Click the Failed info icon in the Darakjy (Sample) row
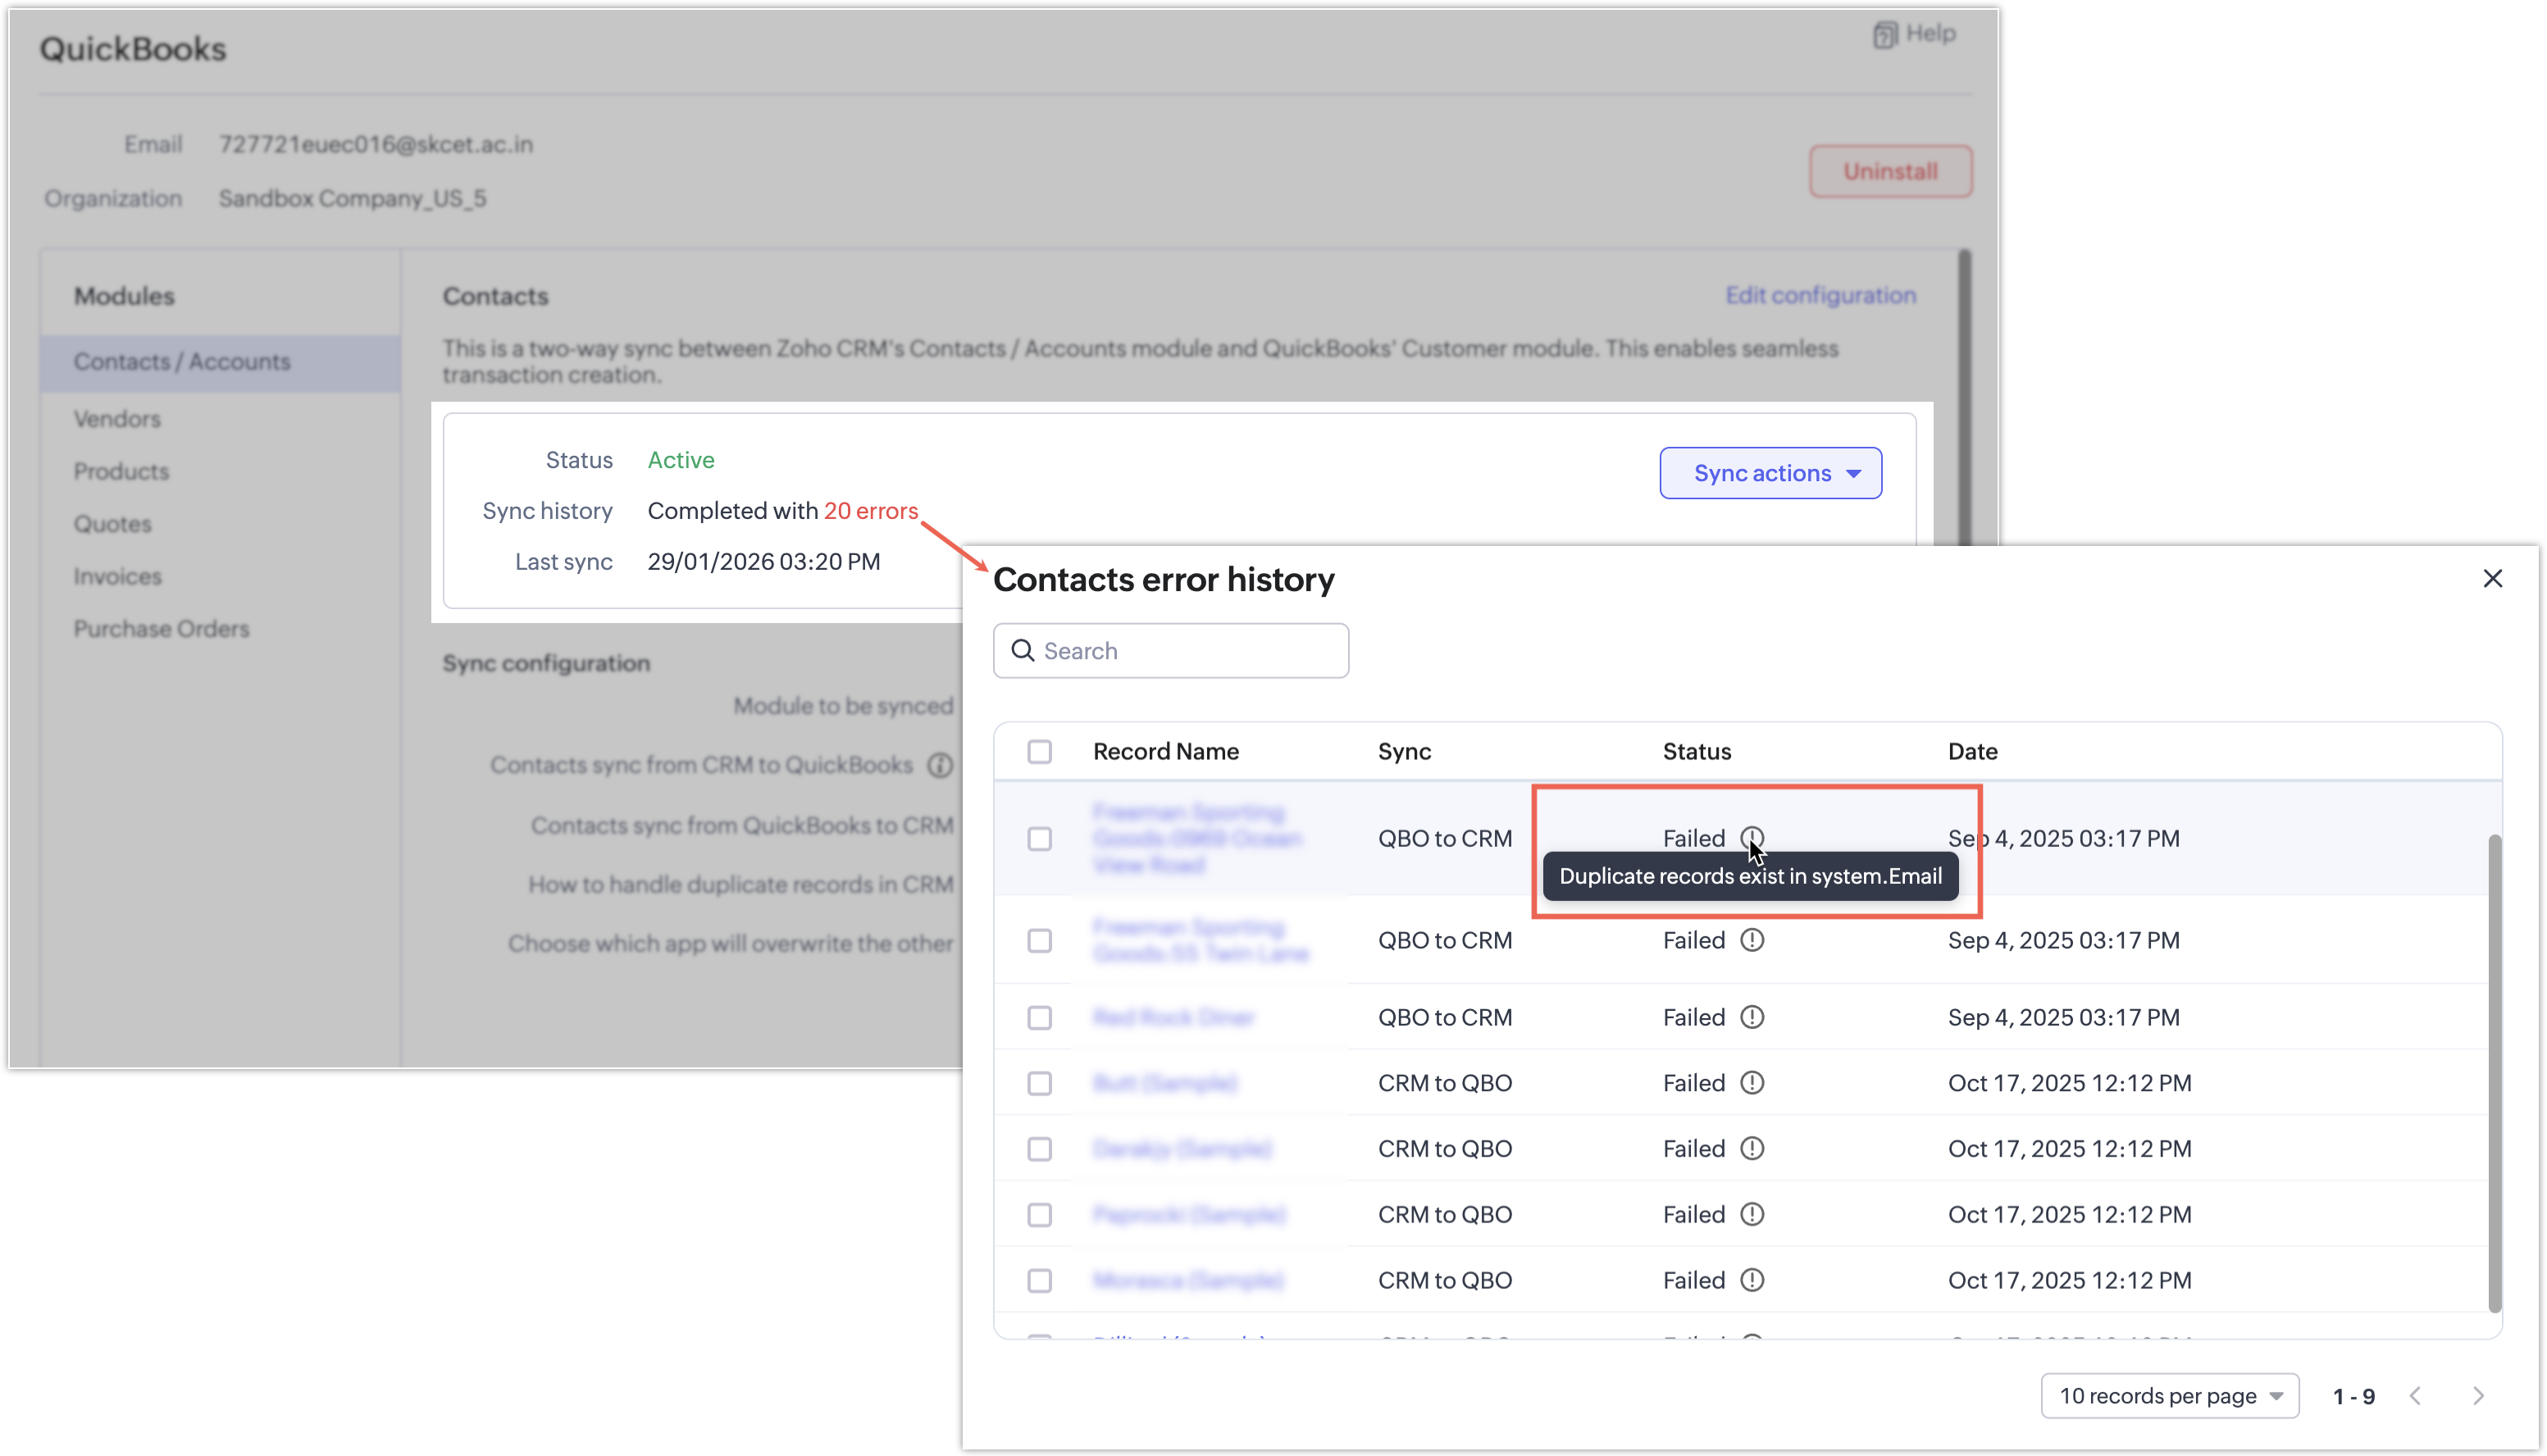2547x1456 pixels. (x=1752, y=1149)
